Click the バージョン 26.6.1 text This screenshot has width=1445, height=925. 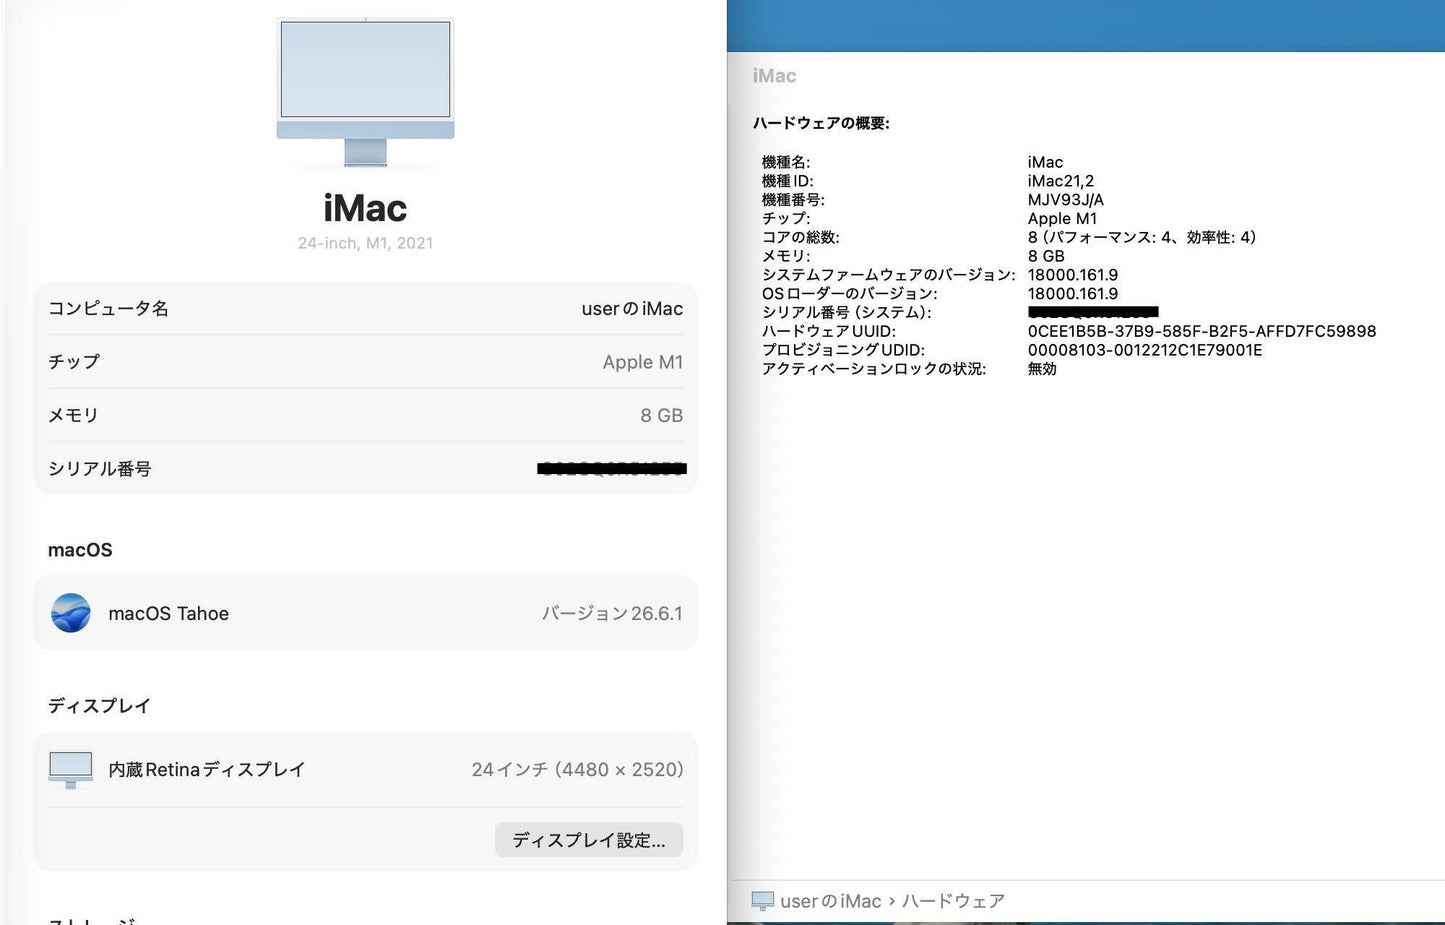(x=612, y=614)
